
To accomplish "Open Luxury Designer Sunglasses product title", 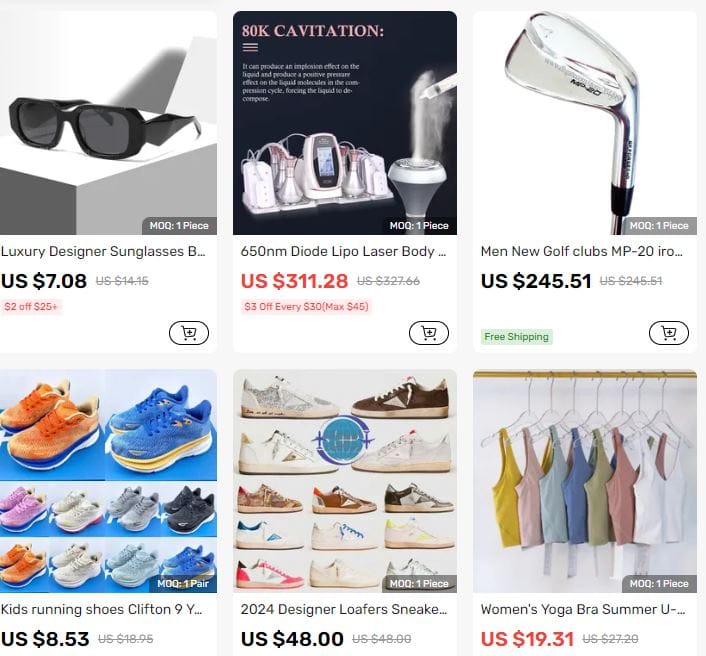I will point(103,251).
